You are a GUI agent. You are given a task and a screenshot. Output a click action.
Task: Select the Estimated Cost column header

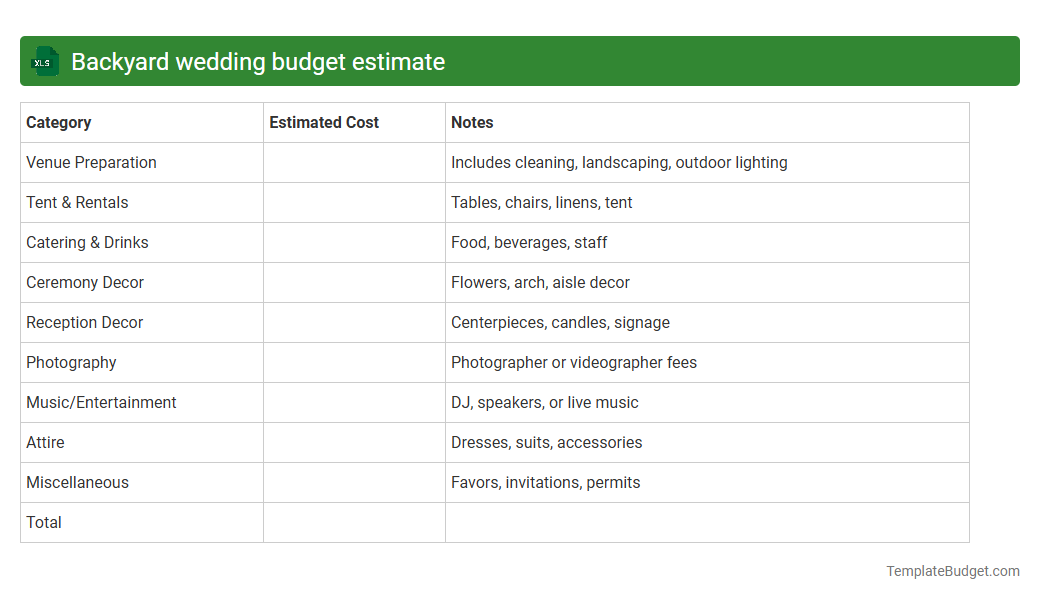pos(323,122)
